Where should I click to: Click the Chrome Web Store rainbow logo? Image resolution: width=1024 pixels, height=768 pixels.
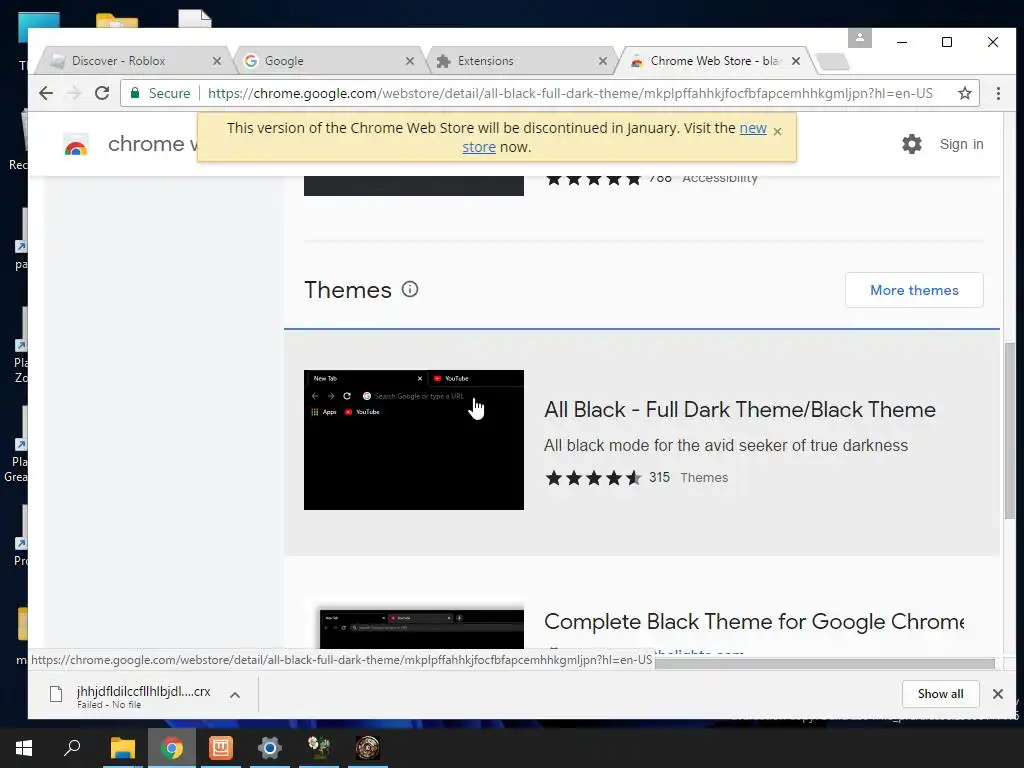click(76, 144)
